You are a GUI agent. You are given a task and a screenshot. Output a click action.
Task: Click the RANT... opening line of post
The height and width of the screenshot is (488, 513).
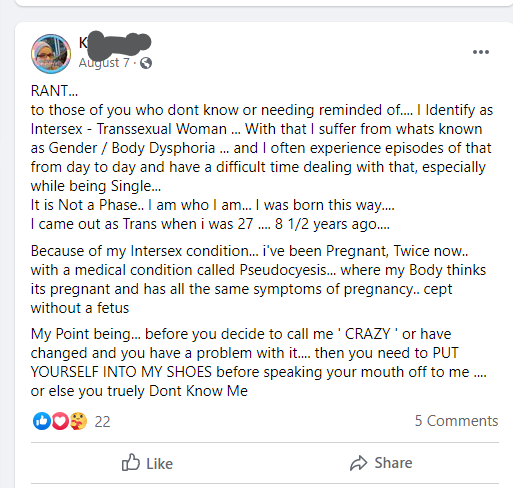[54, 91]
